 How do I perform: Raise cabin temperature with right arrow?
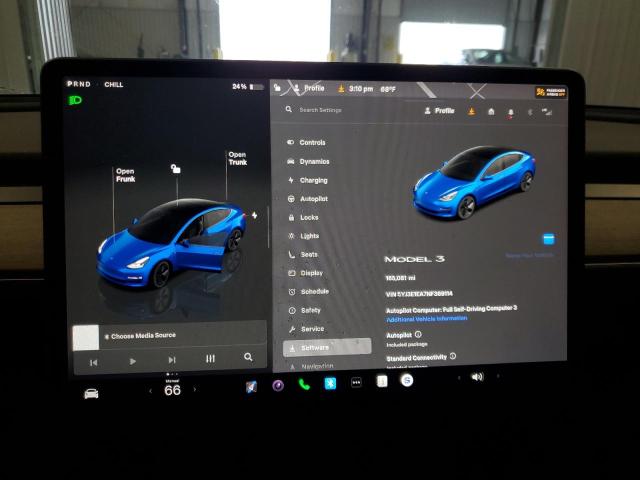tap(195, 389)
